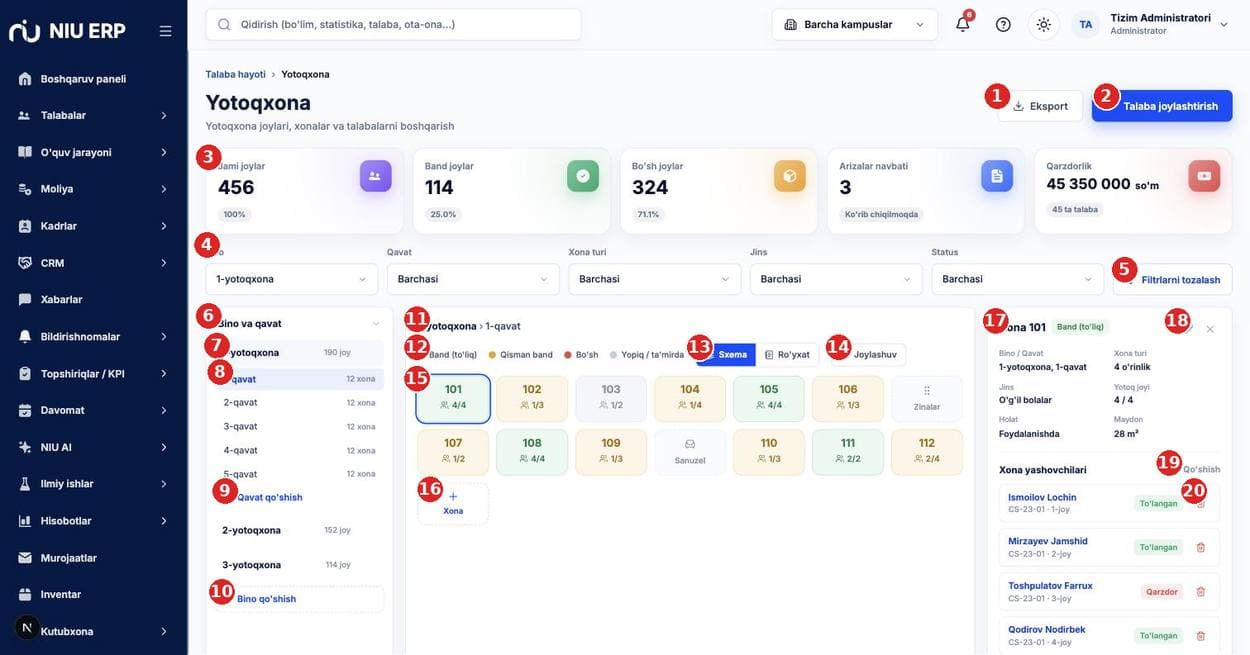Viewport: 1250px width, 655px height.
Task: Click the red icon on Qarzdorlik card
Action: 1204,176
